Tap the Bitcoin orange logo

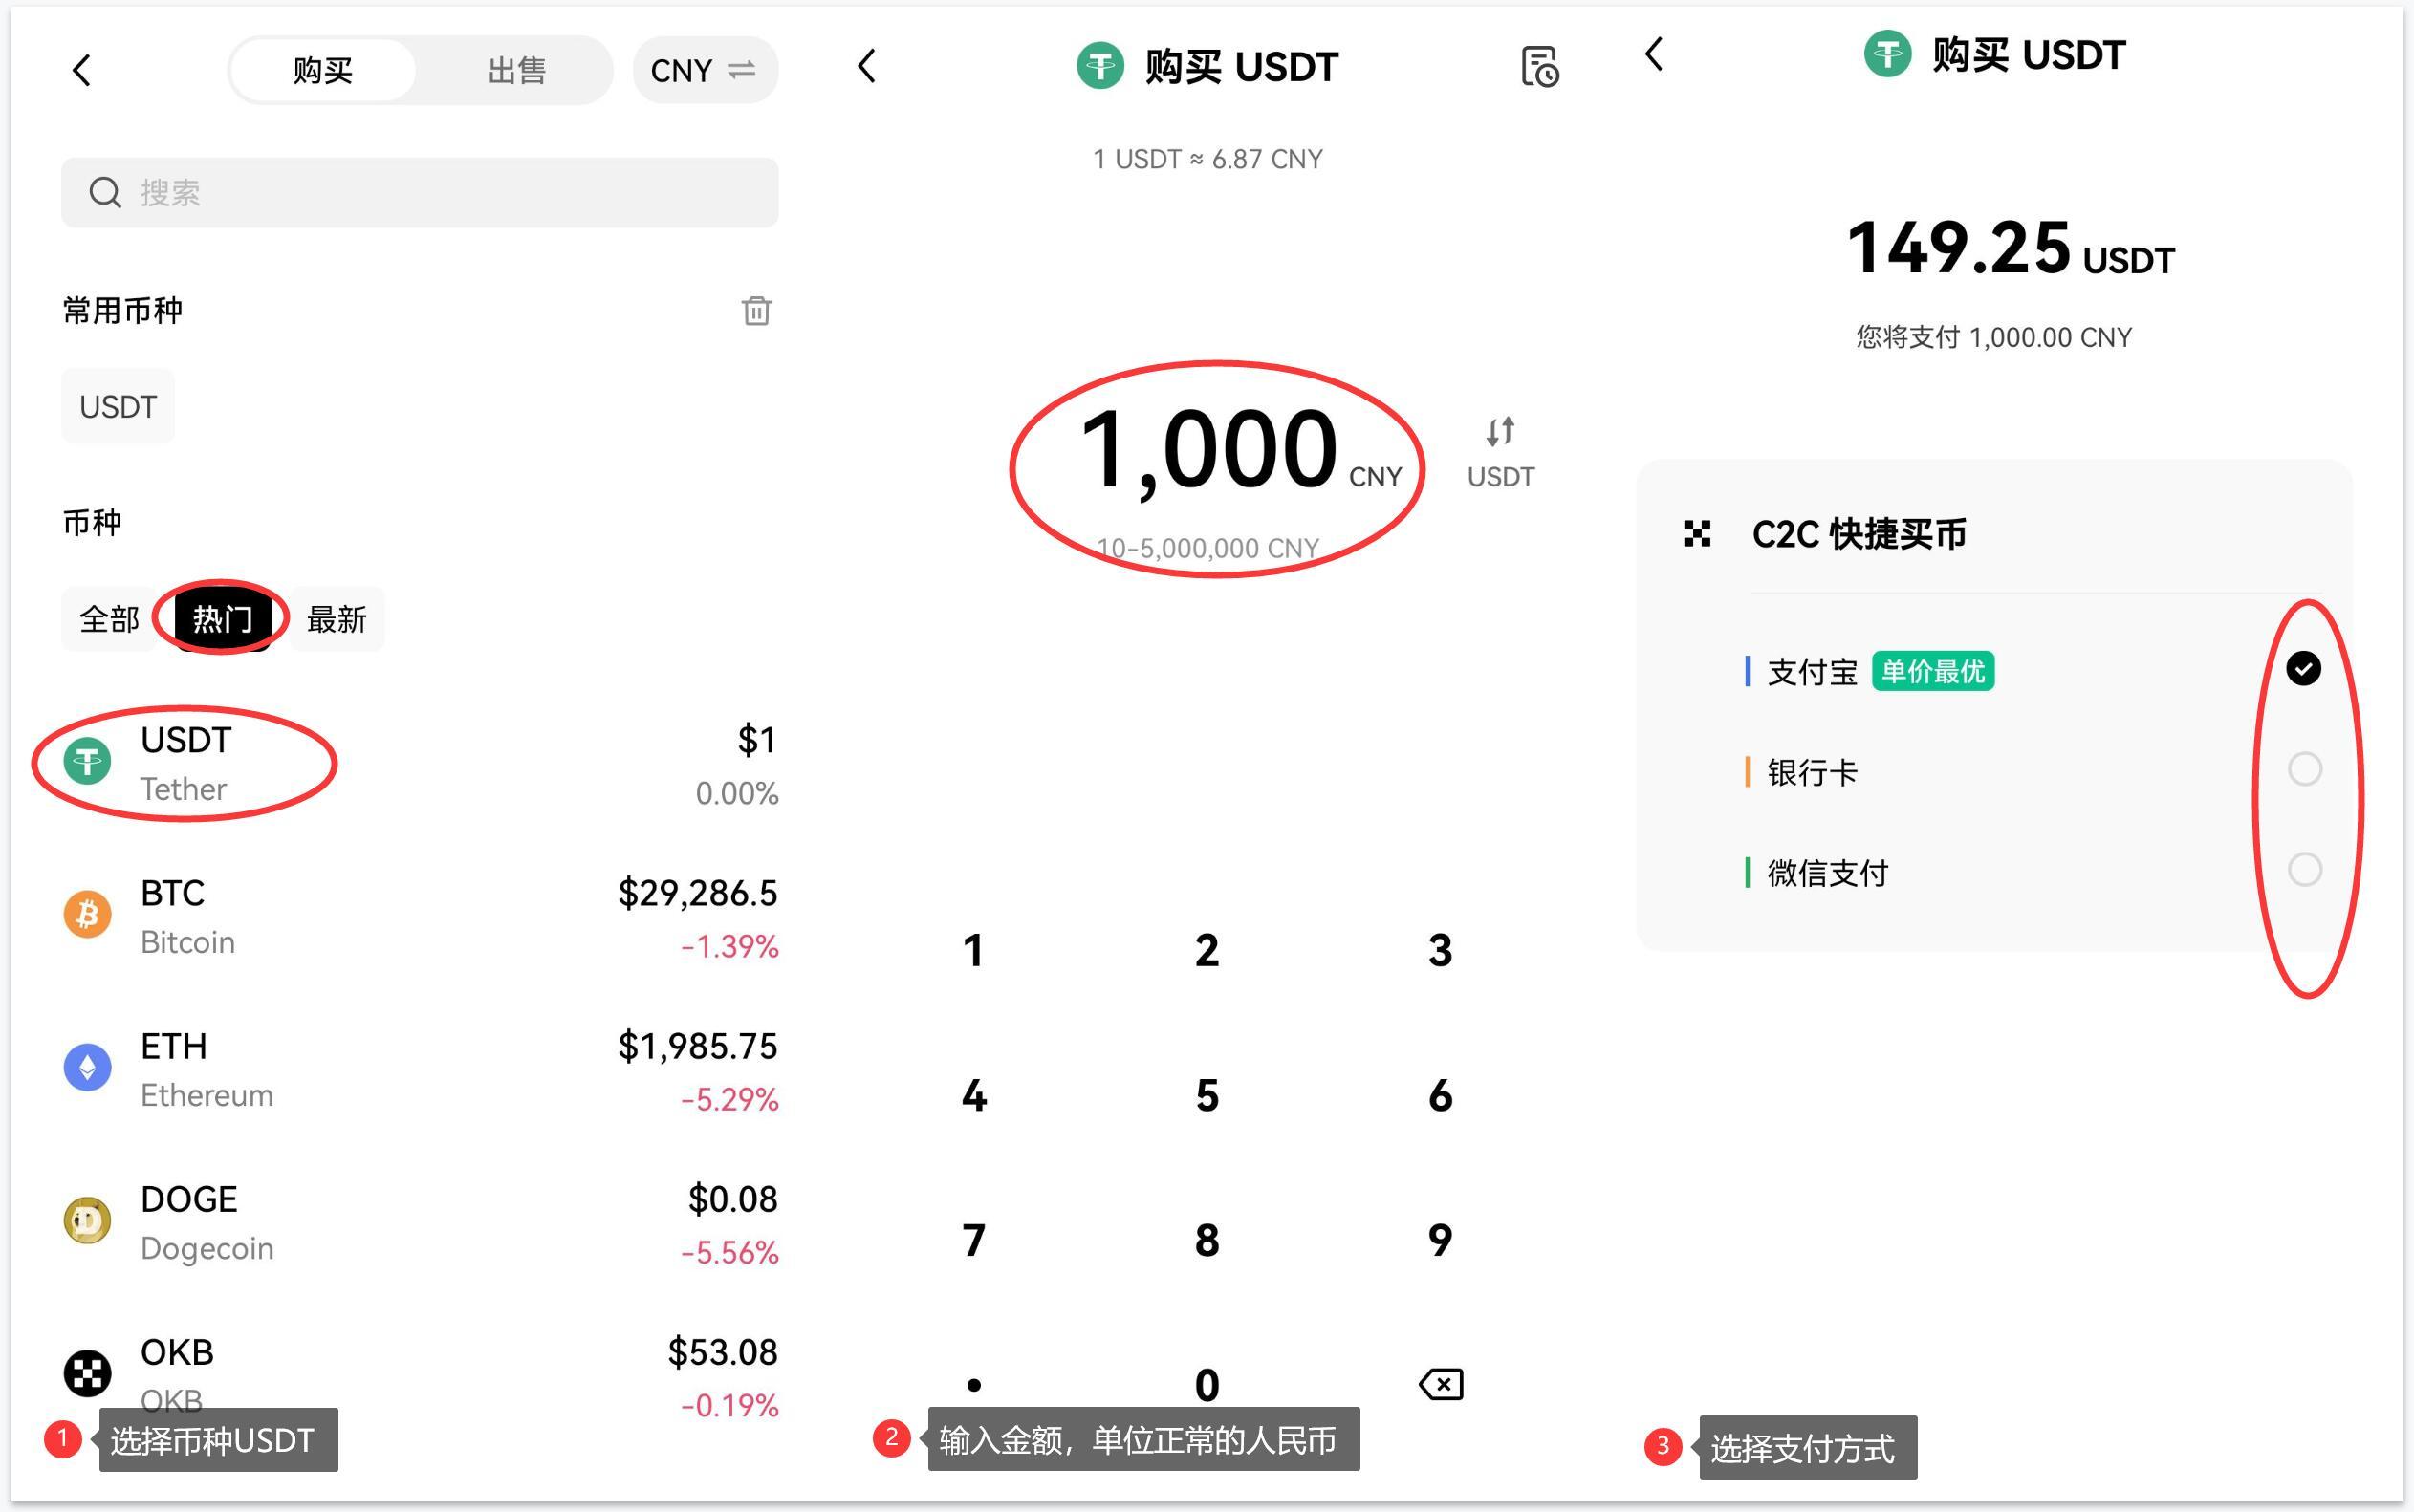[87, 914]
